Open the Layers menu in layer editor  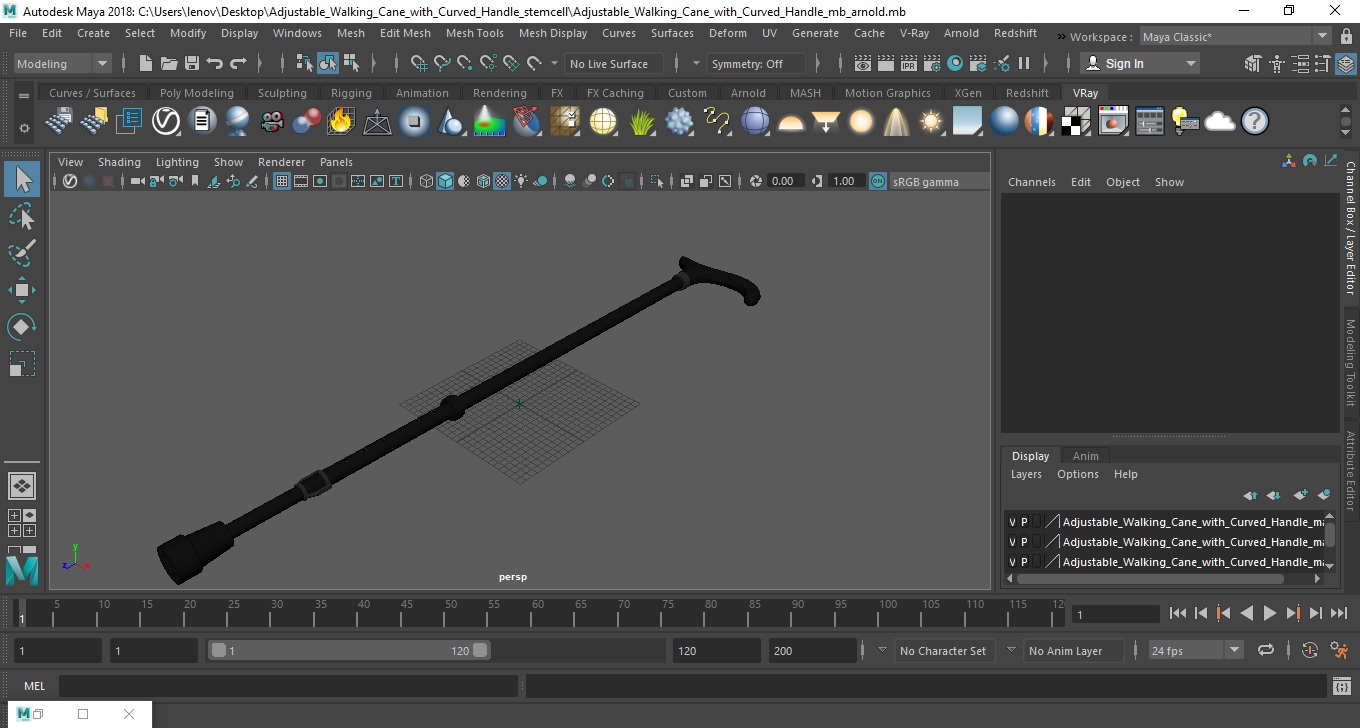click(1026, 474)
